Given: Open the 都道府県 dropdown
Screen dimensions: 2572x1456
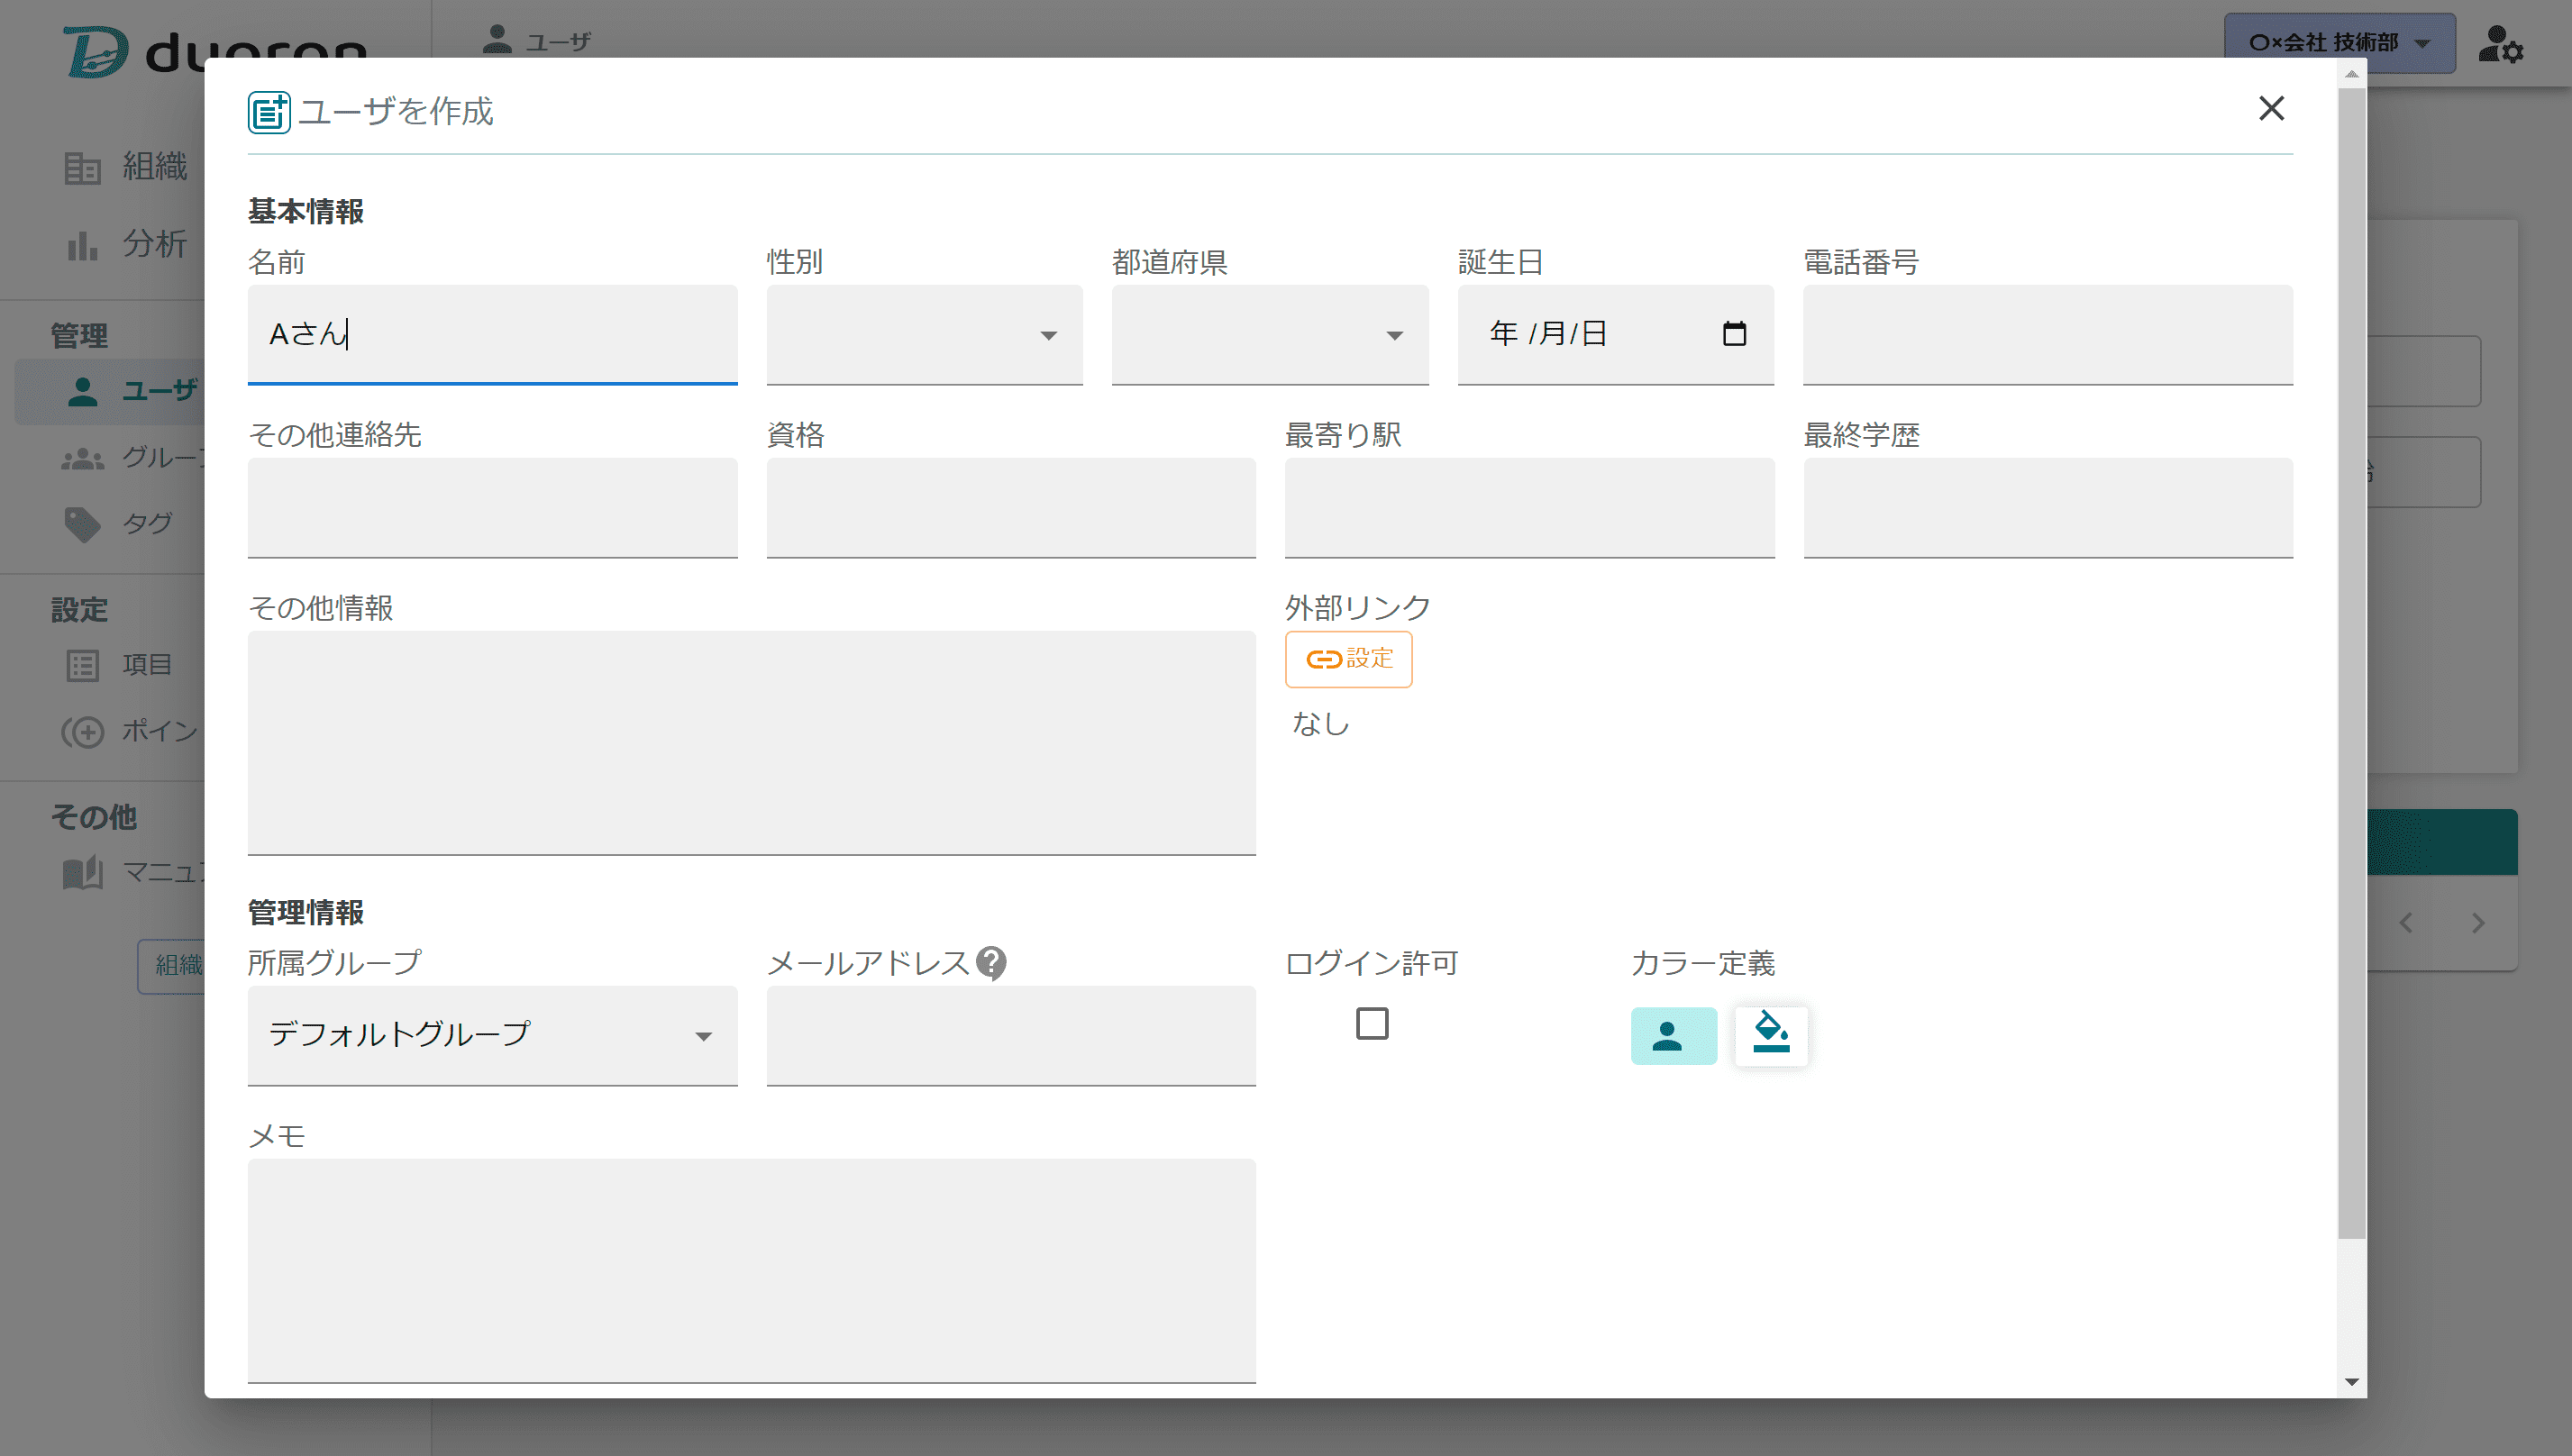Looking at the screenshot, I should (1269, 334).
